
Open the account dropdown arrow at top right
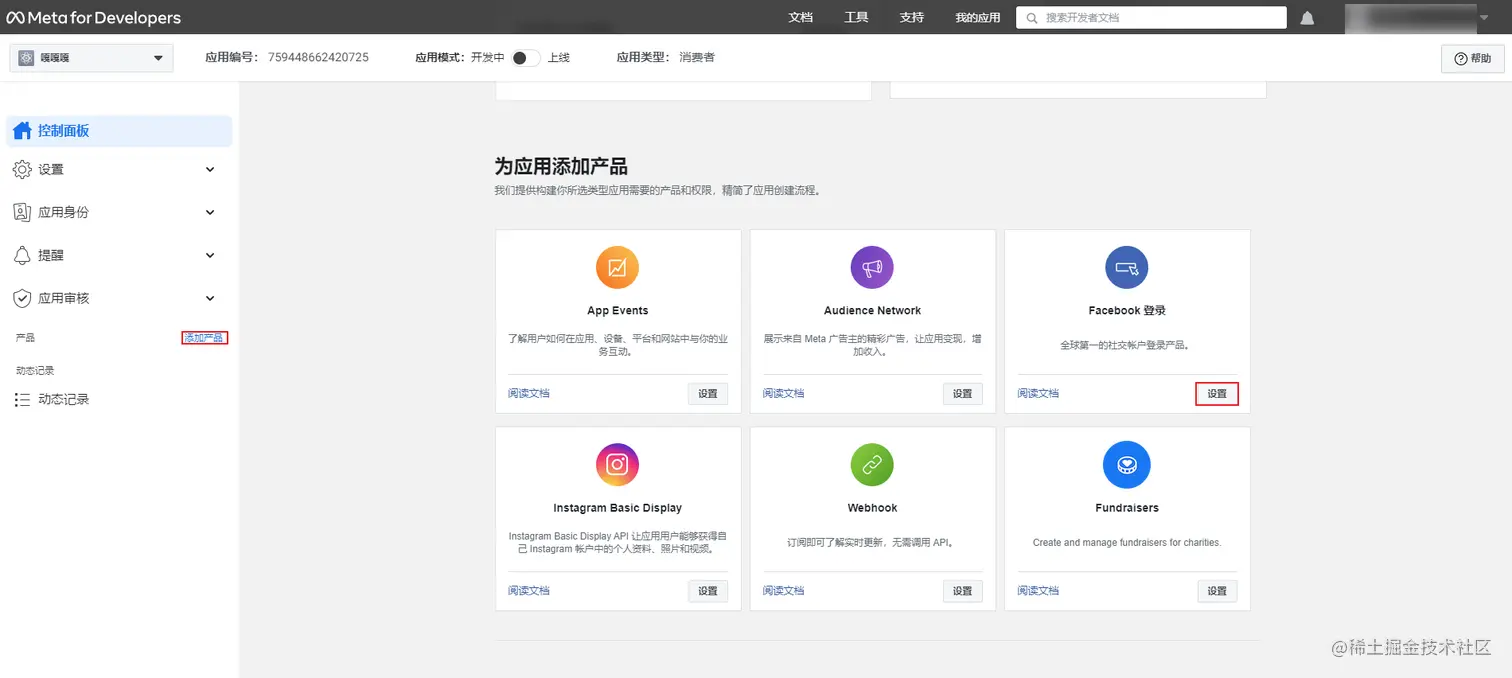pyautogui.click(x=1482, y=18)
